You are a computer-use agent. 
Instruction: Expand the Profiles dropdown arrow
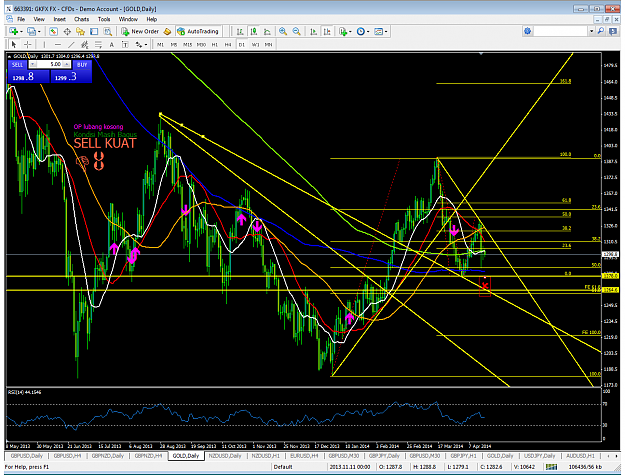click(x=39, y=31)
